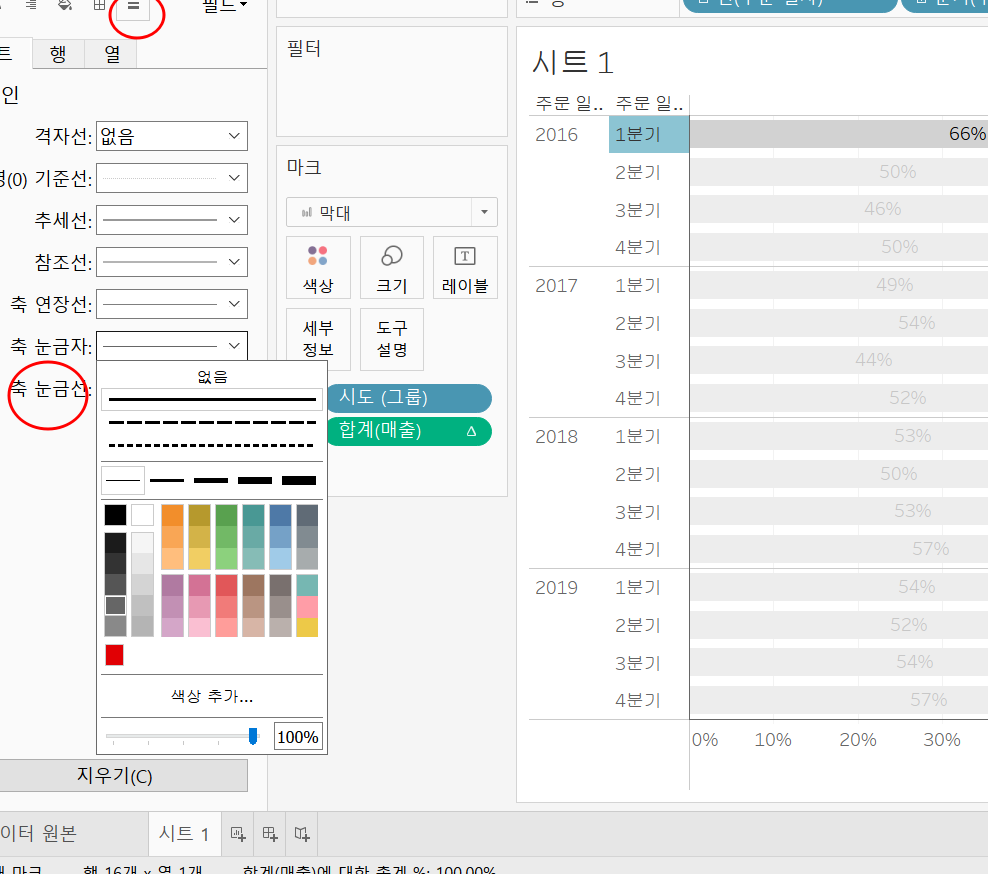Click the 시도 (그룹) pill
The image size is (988, 874).
tap(408, 398)
